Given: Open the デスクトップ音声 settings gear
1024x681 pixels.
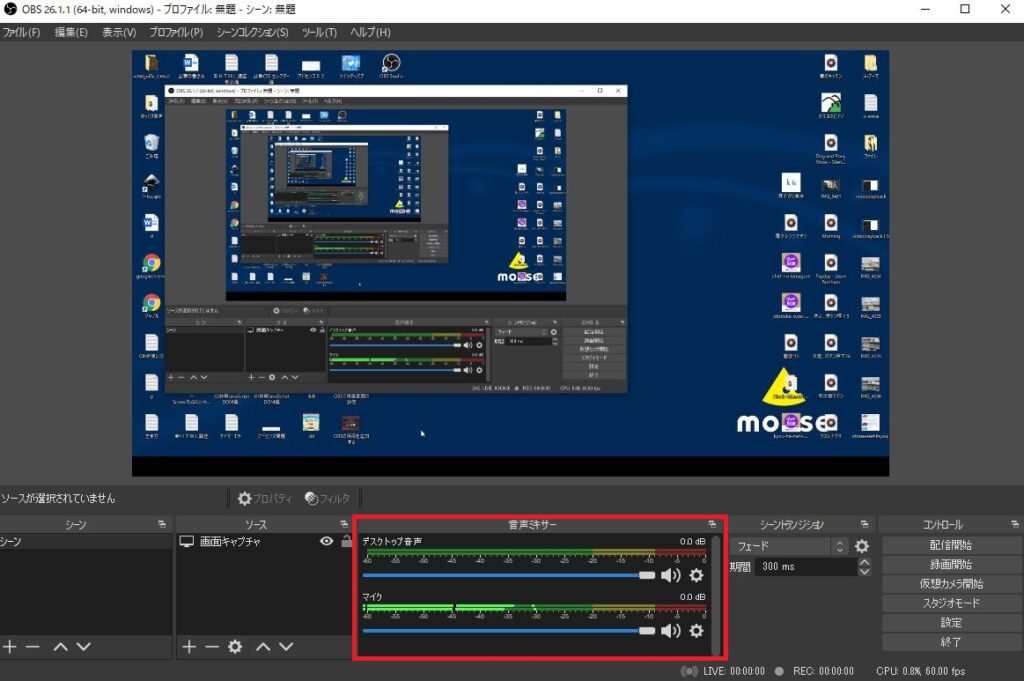Looking at the screenshot, I should (x=696, y=575).
